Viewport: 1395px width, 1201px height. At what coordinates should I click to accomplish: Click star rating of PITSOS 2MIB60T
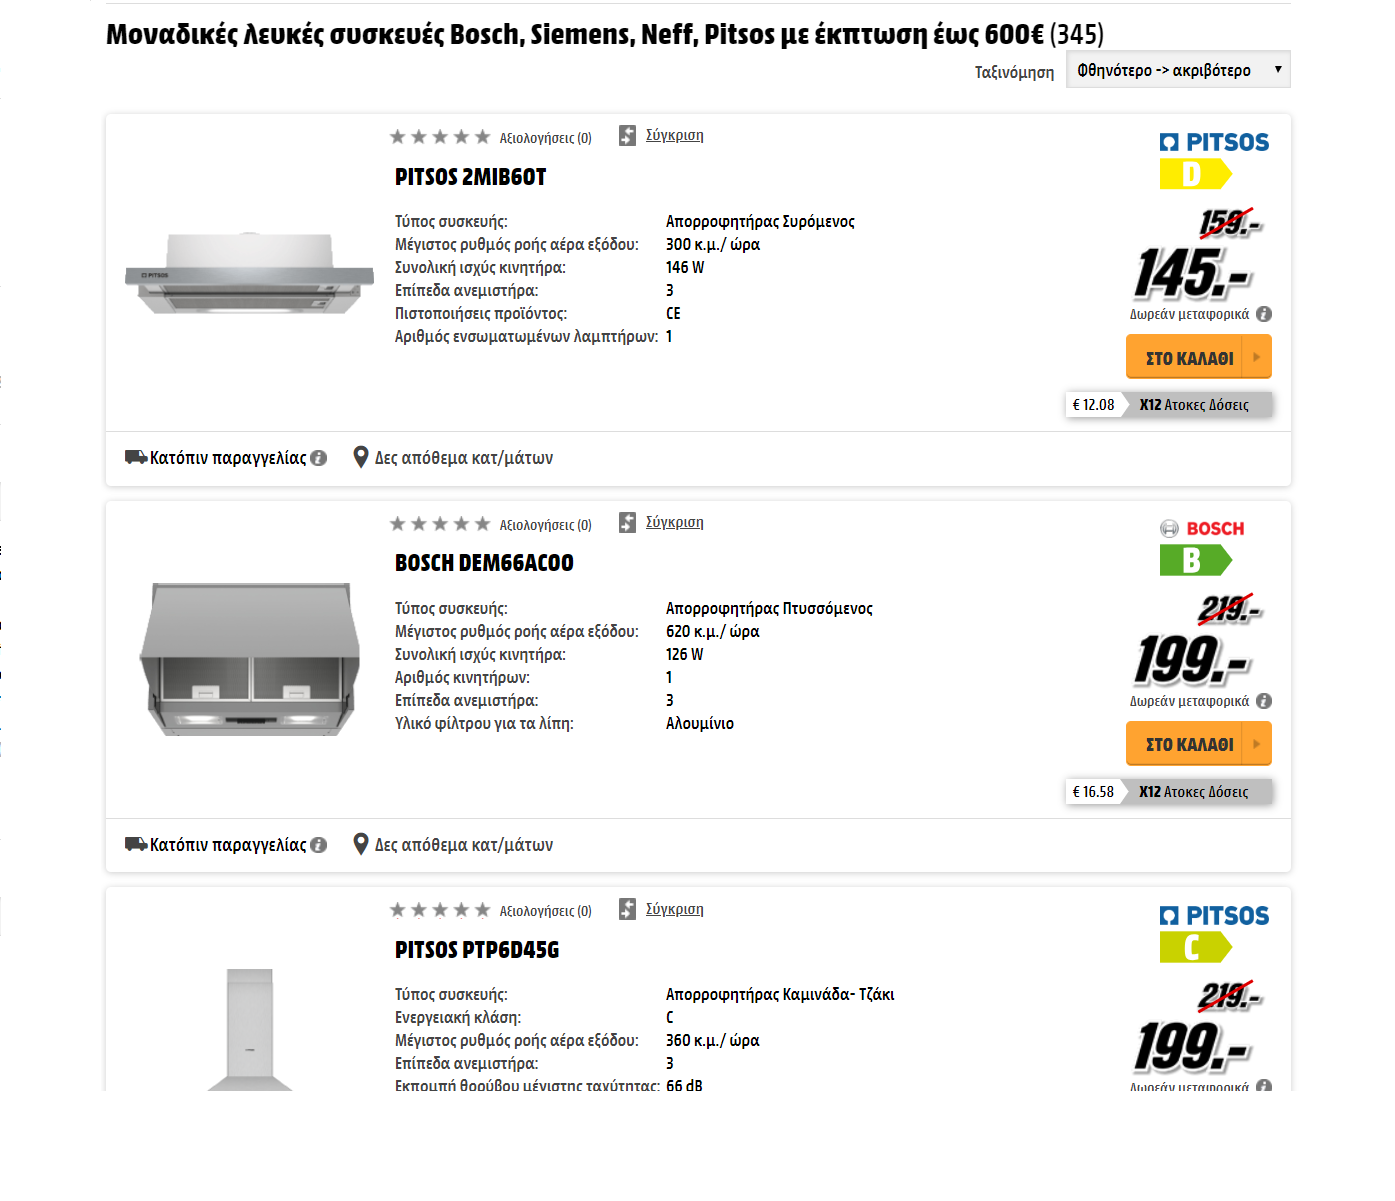tap(440, 137)
